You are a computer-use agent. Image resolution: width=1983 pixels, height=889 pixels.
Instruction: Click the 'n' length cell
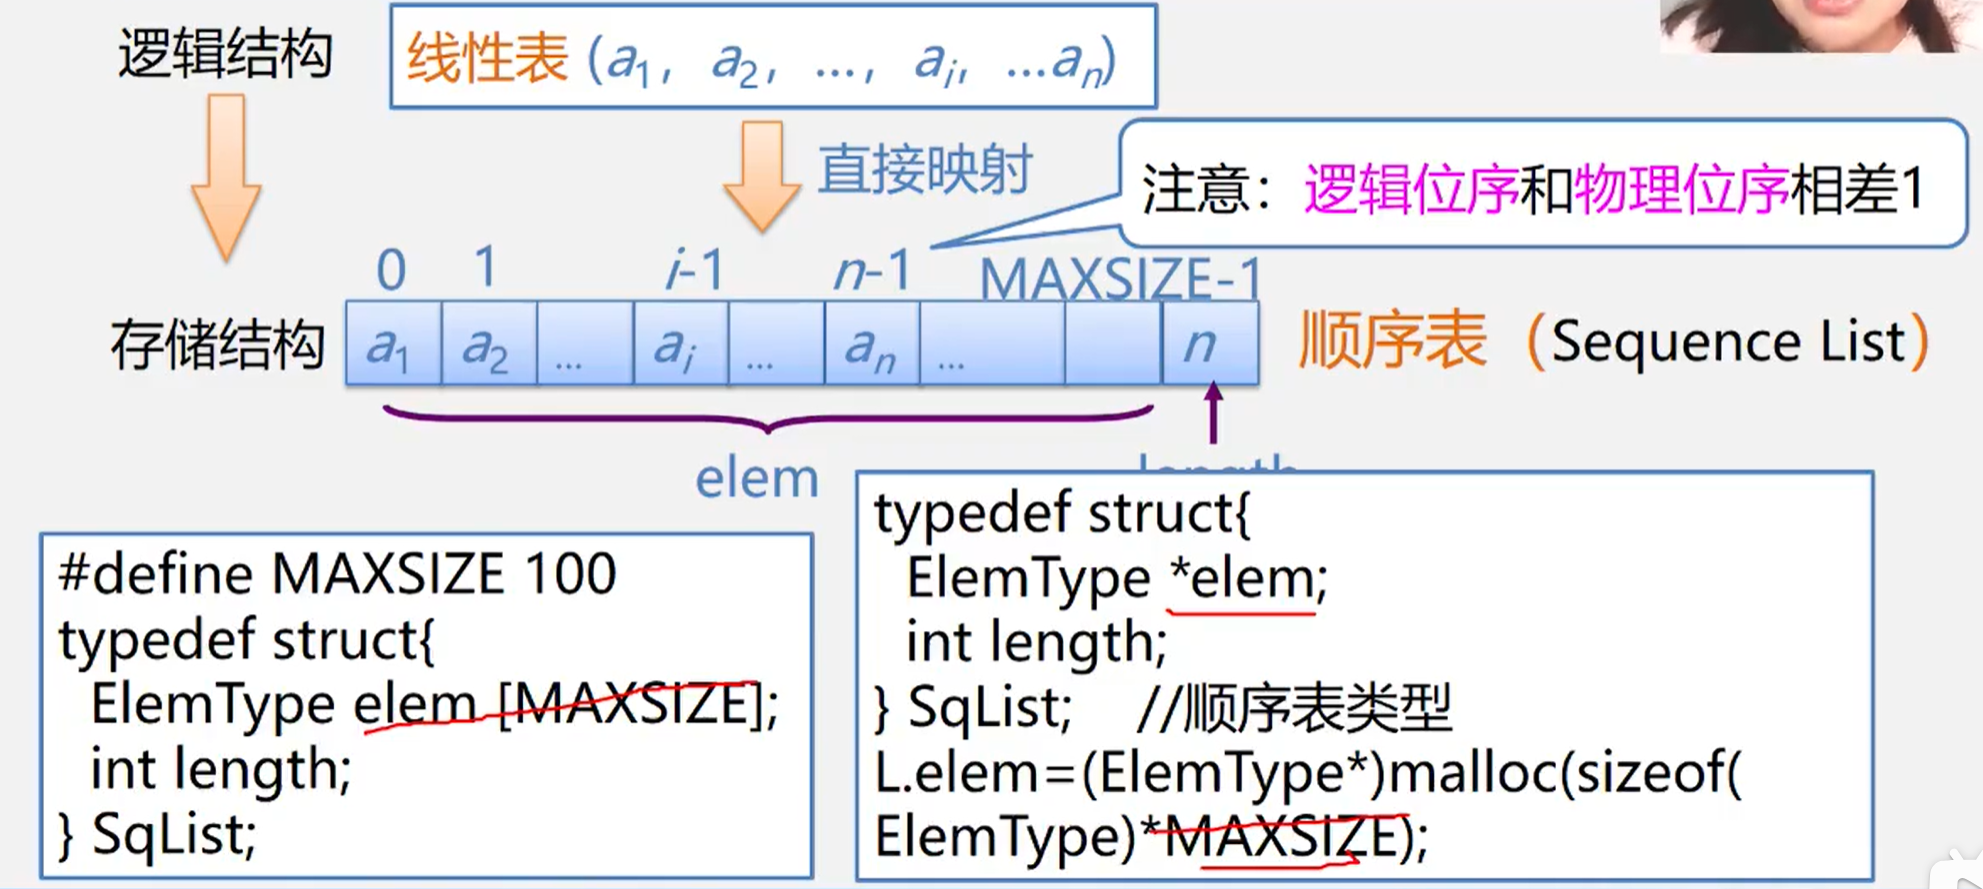[x=1210, y=343]
